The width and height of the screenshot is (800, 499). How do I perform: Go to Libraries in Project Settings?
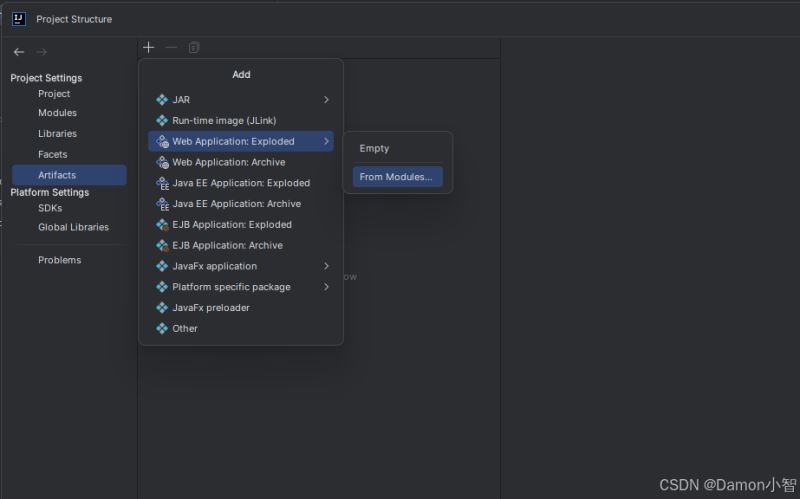[57, 134]
